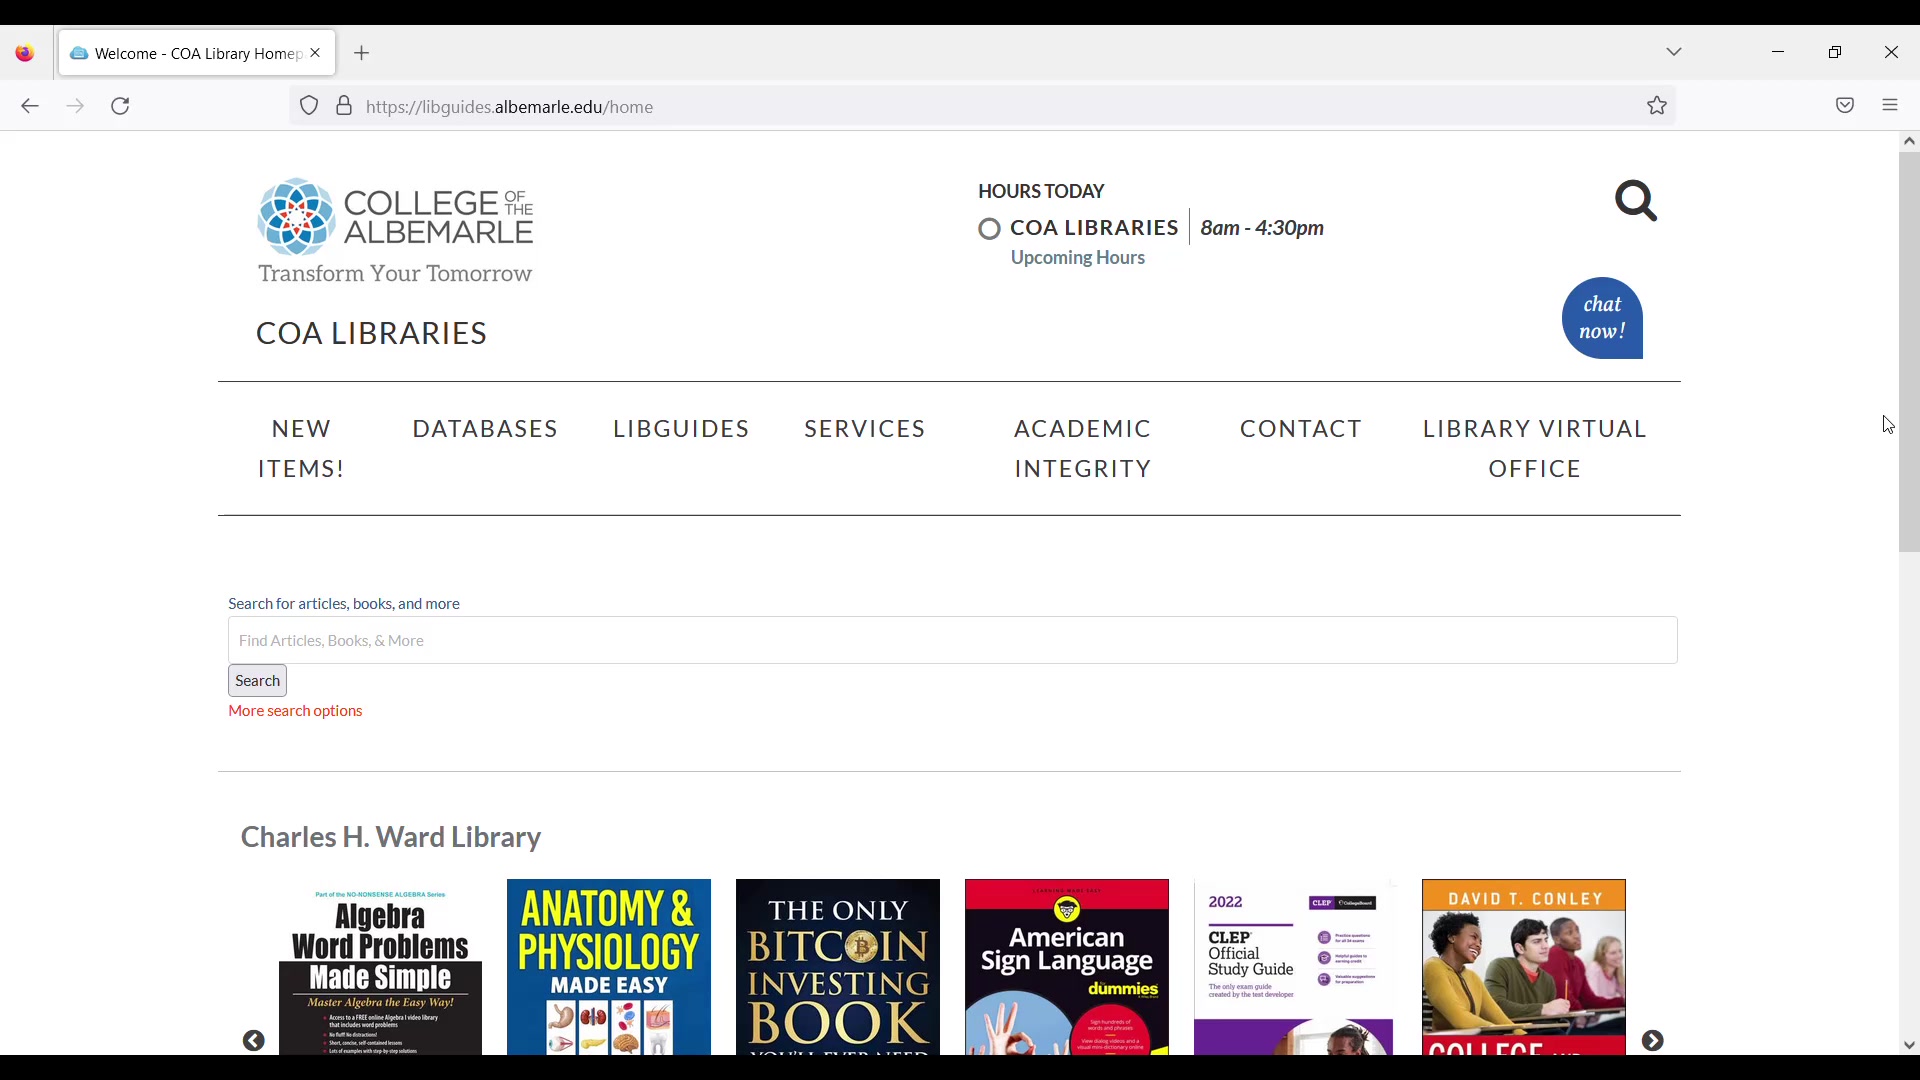List all tabs dropdown arrow

[x=1675, y=52]
